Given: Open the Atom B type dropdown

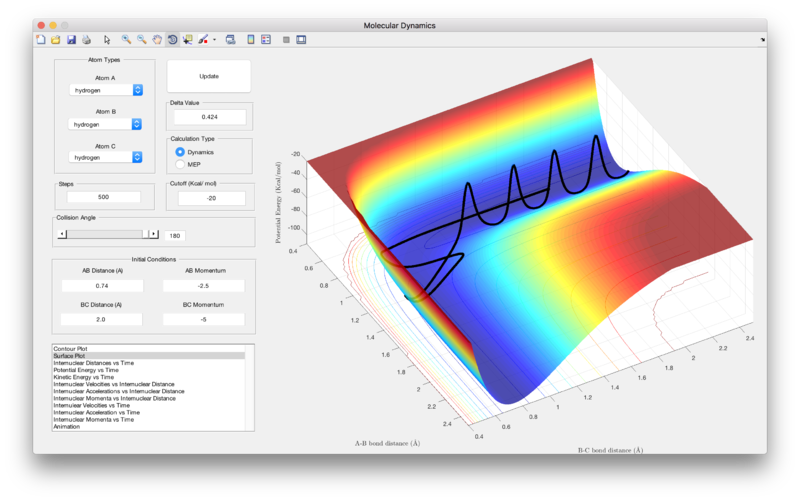Looking at the screenshot, I should [x=105, y=124].
